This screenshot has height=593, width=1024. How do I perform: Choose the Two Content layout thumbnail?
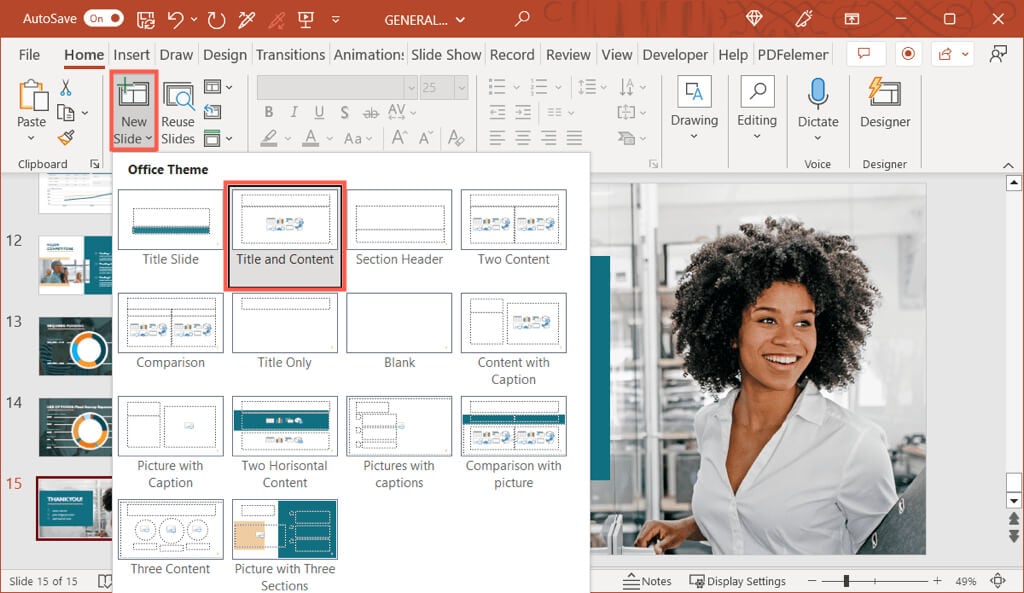coord(513,220)
